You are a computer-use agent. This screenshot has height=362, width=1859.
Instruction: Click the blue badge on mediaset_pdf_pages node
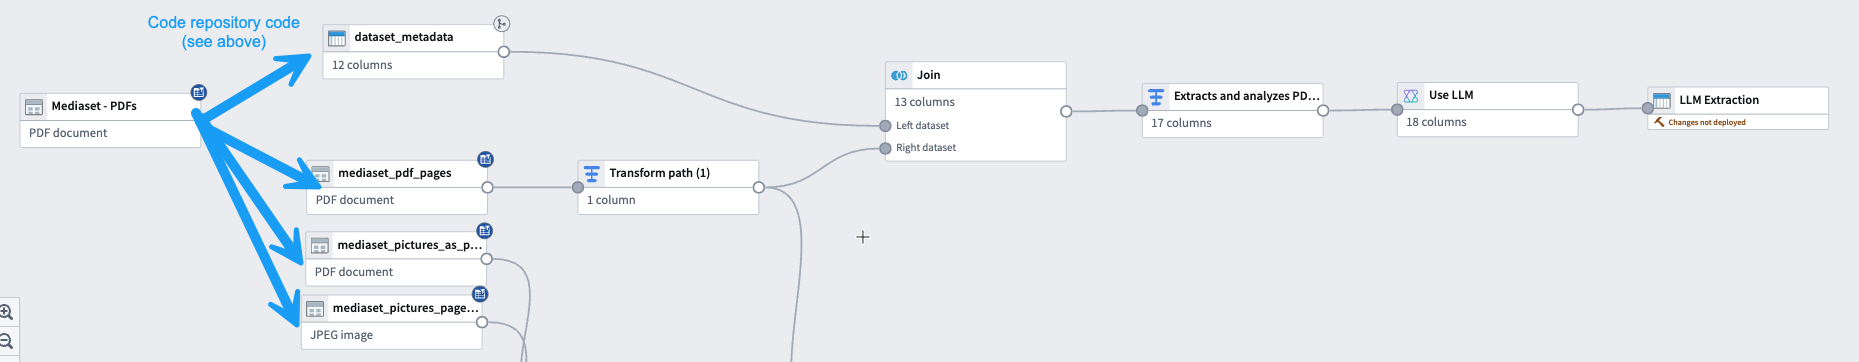tap(485, 159)
